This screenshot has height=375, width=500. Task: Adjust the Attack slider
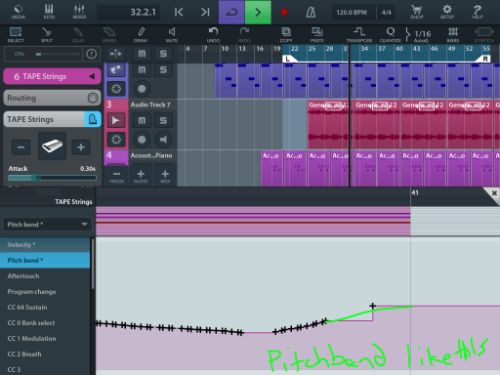point(52,178)
